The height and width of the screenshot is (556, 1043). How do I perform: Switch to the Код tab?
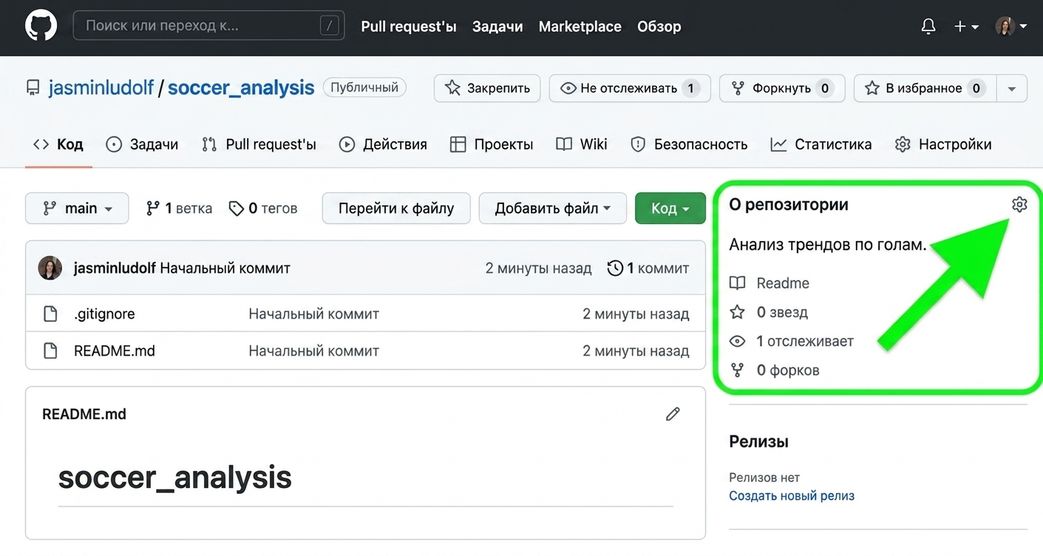click(x=59, y=144)
